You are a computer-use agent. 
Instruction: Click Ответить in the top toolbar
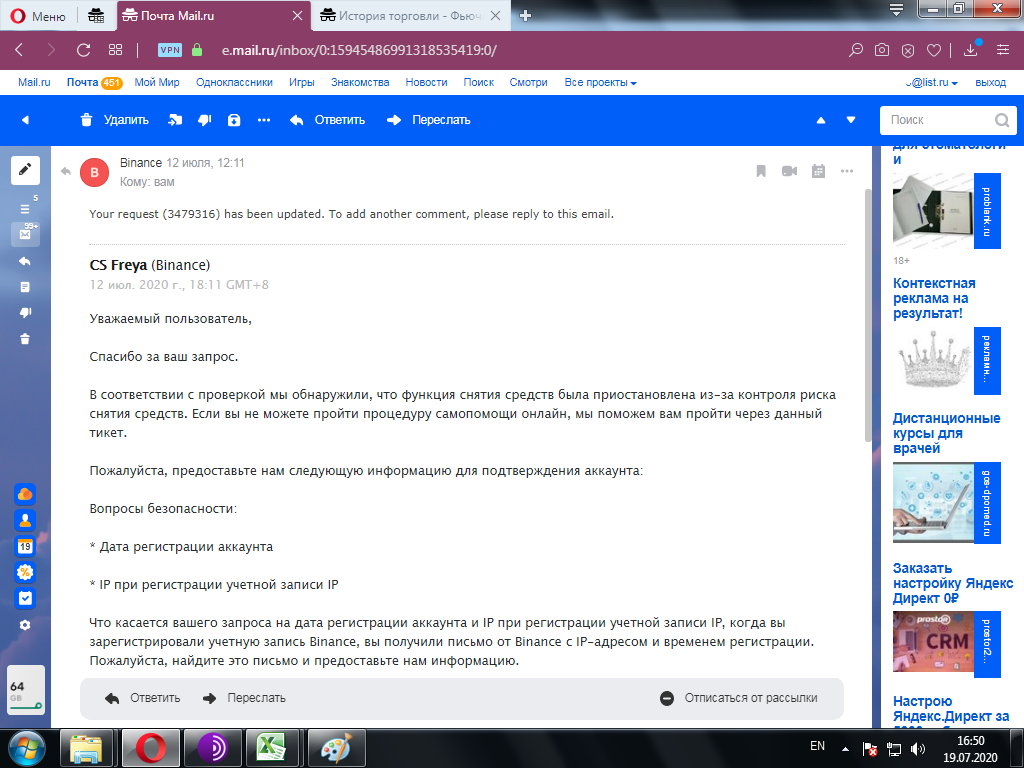328,120
